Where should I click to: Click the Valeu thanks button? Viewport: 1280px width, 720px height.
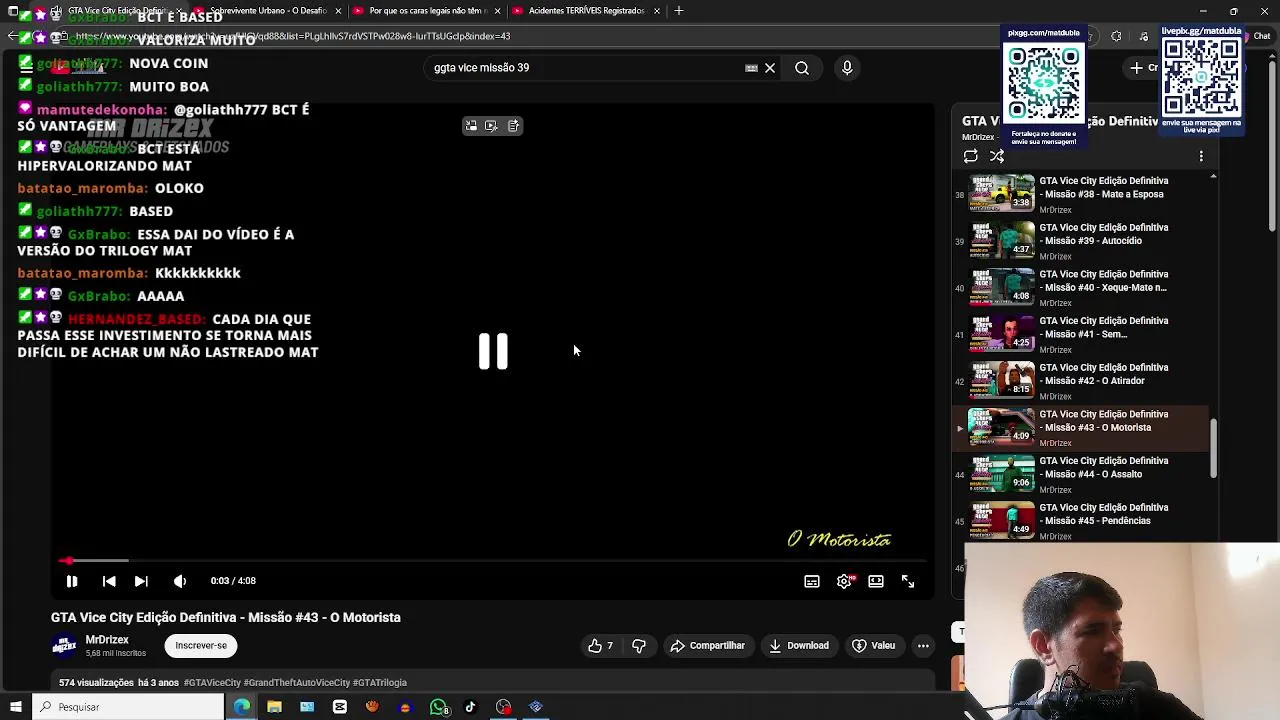(x=874, y=646)
